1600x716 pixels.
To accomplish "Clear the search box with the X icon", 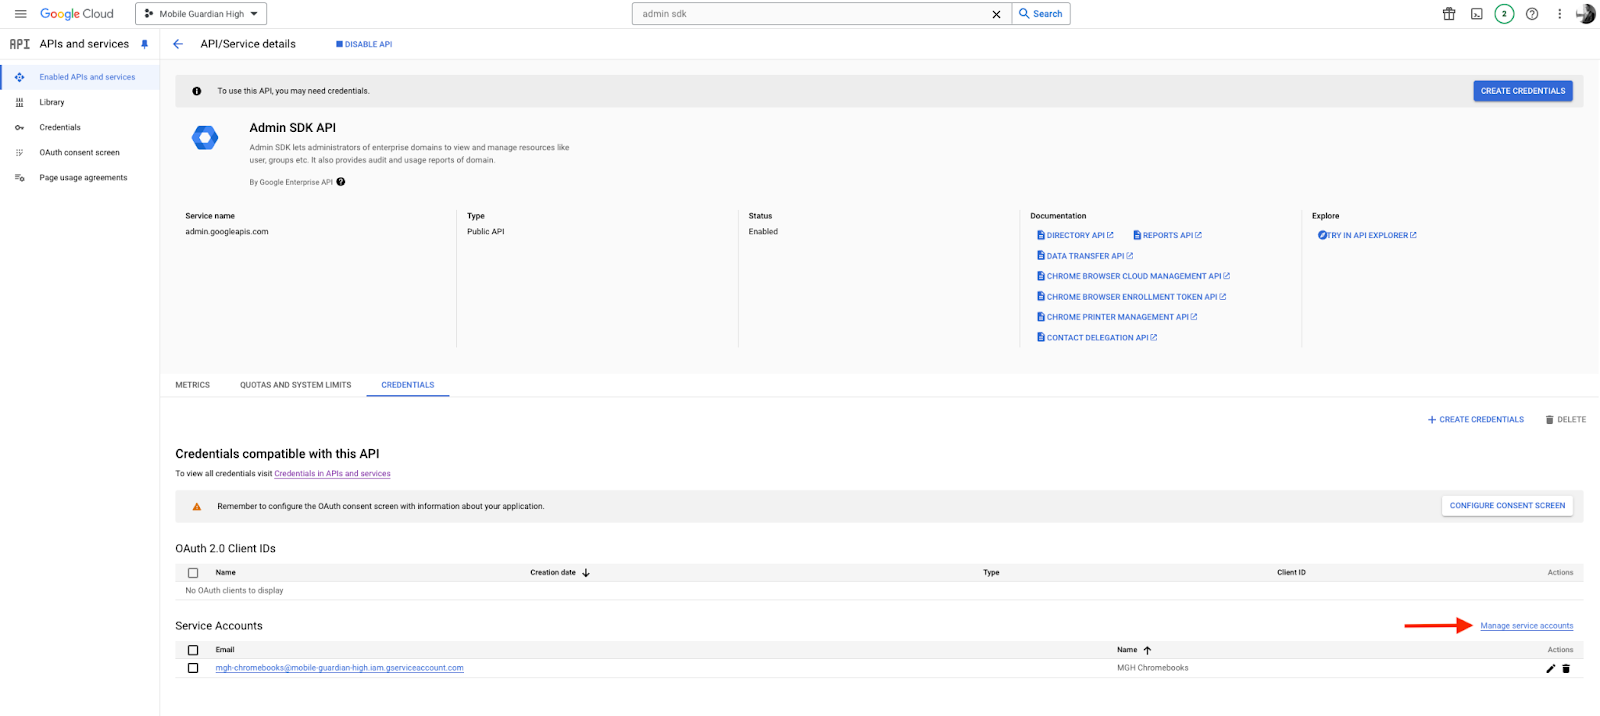I will coord(996,14).
